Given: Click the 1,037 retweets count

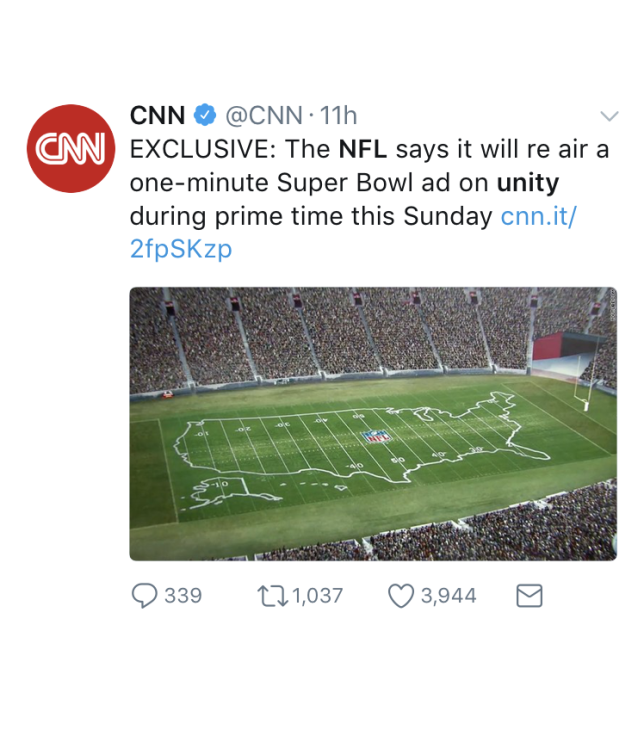Looking at the screenshot, I should click(318, 596).
